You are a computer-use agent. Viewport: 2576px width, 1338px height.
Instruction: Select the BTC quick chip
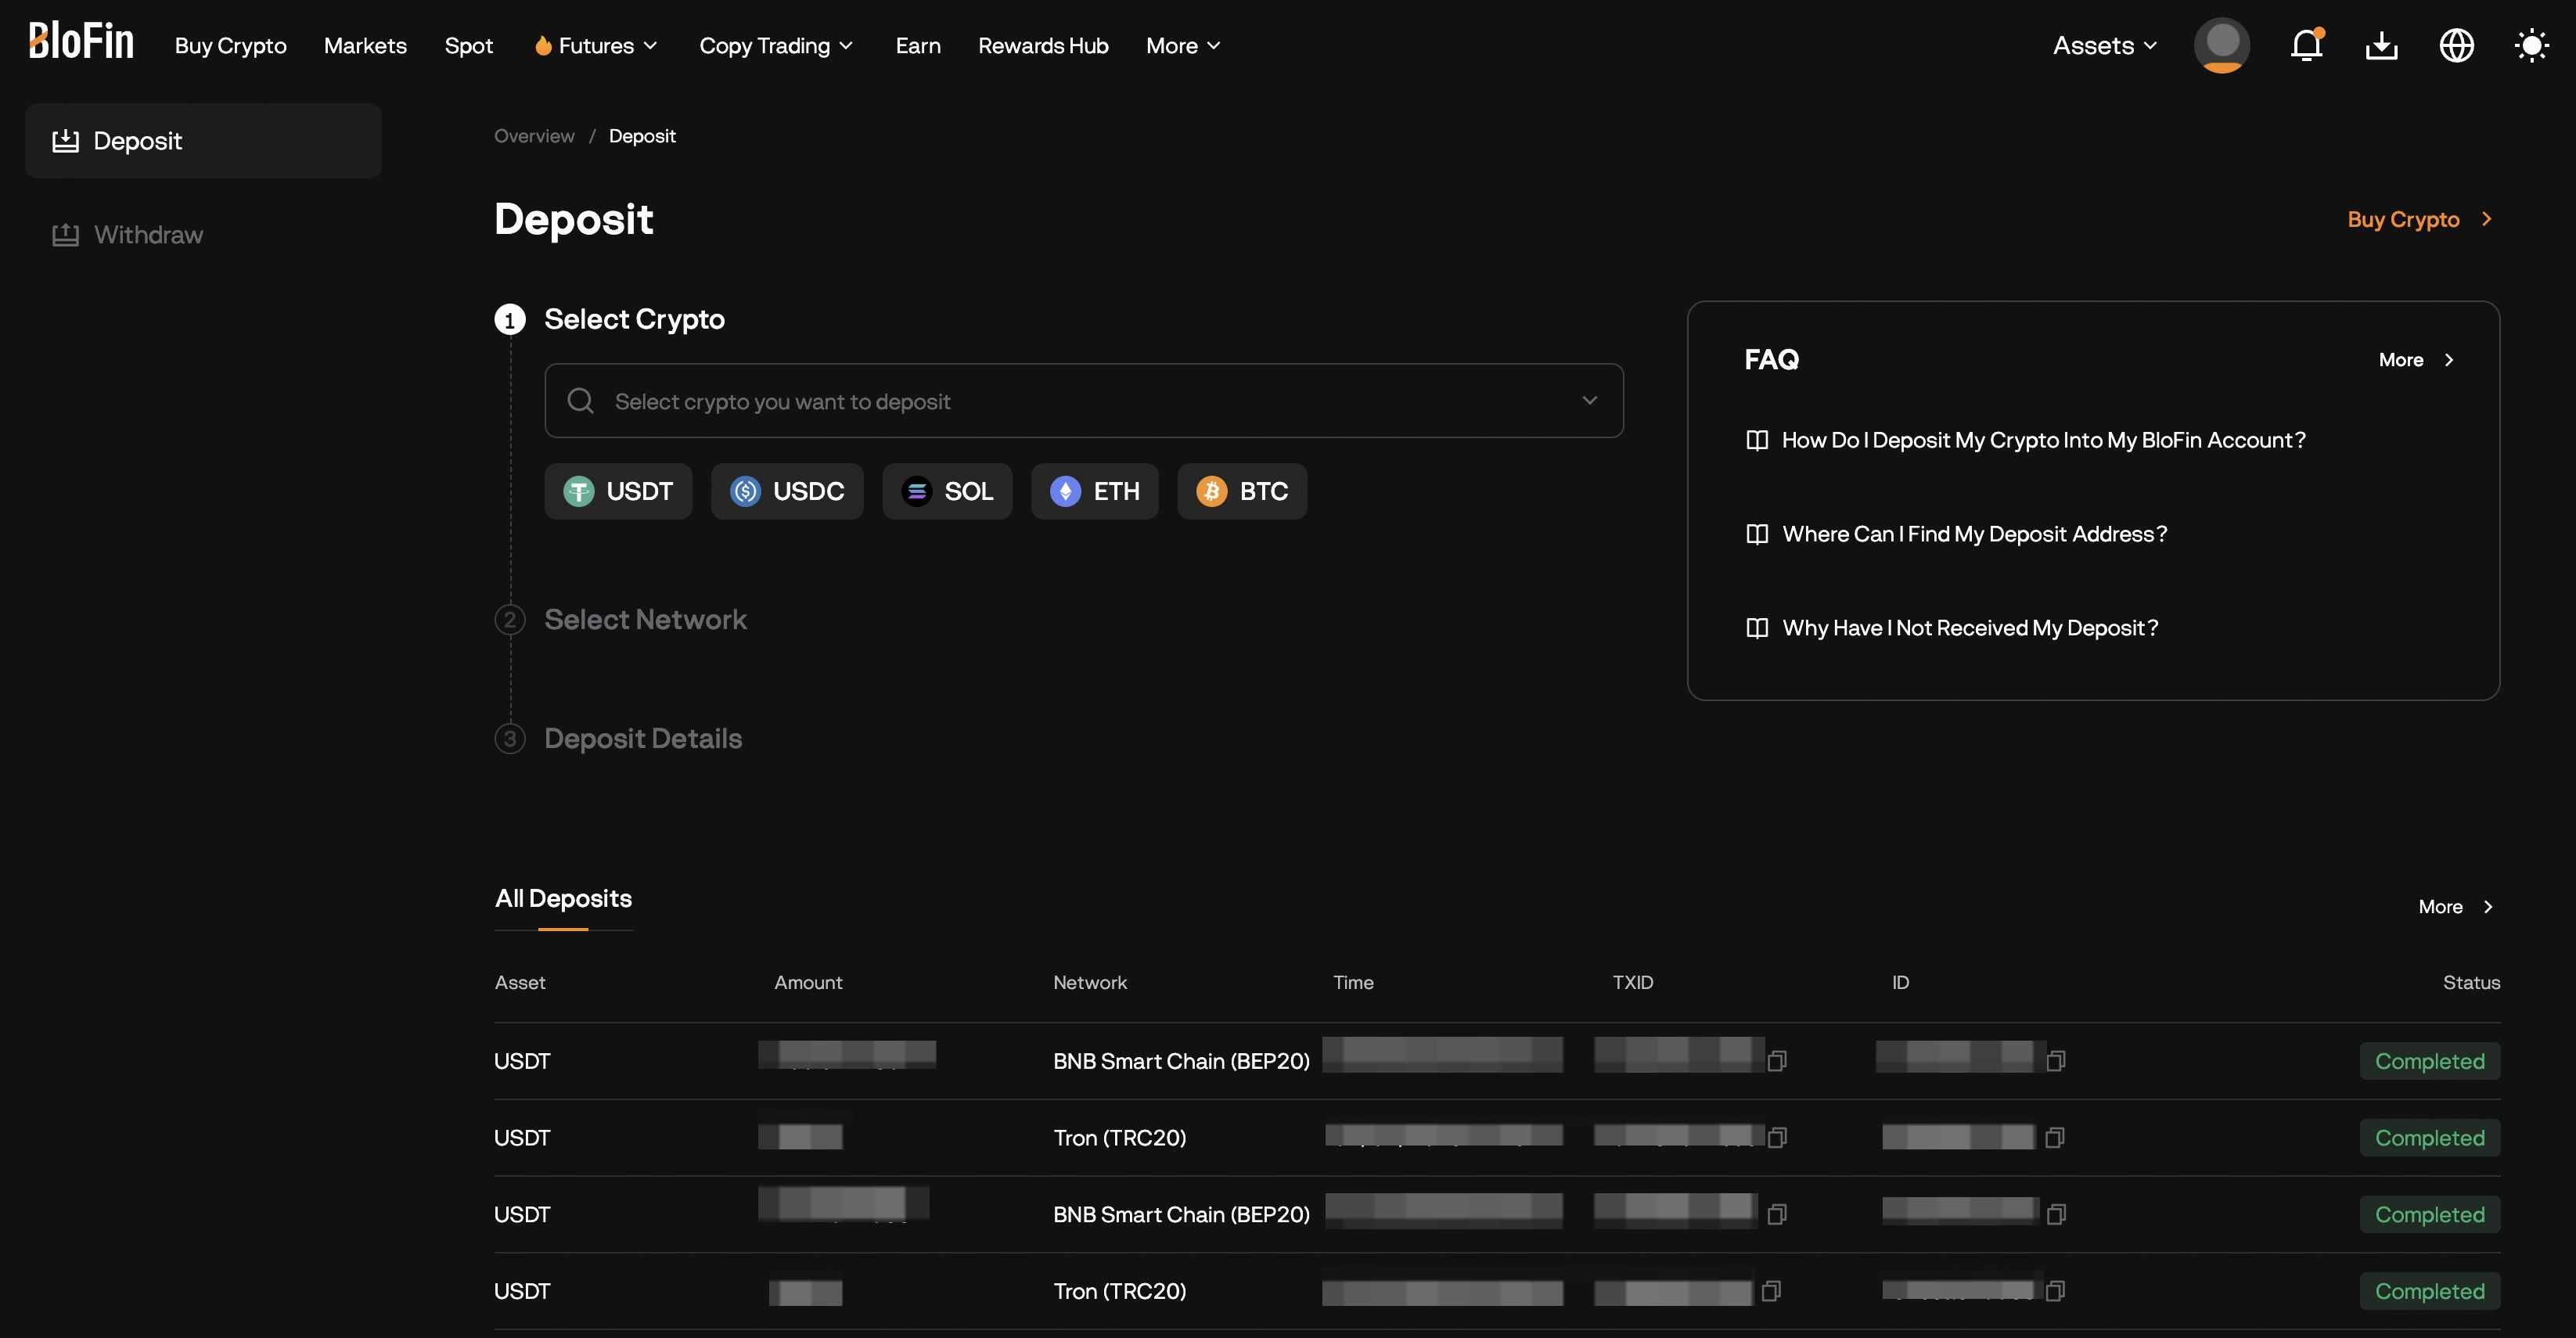click(x=1242, y=491)
